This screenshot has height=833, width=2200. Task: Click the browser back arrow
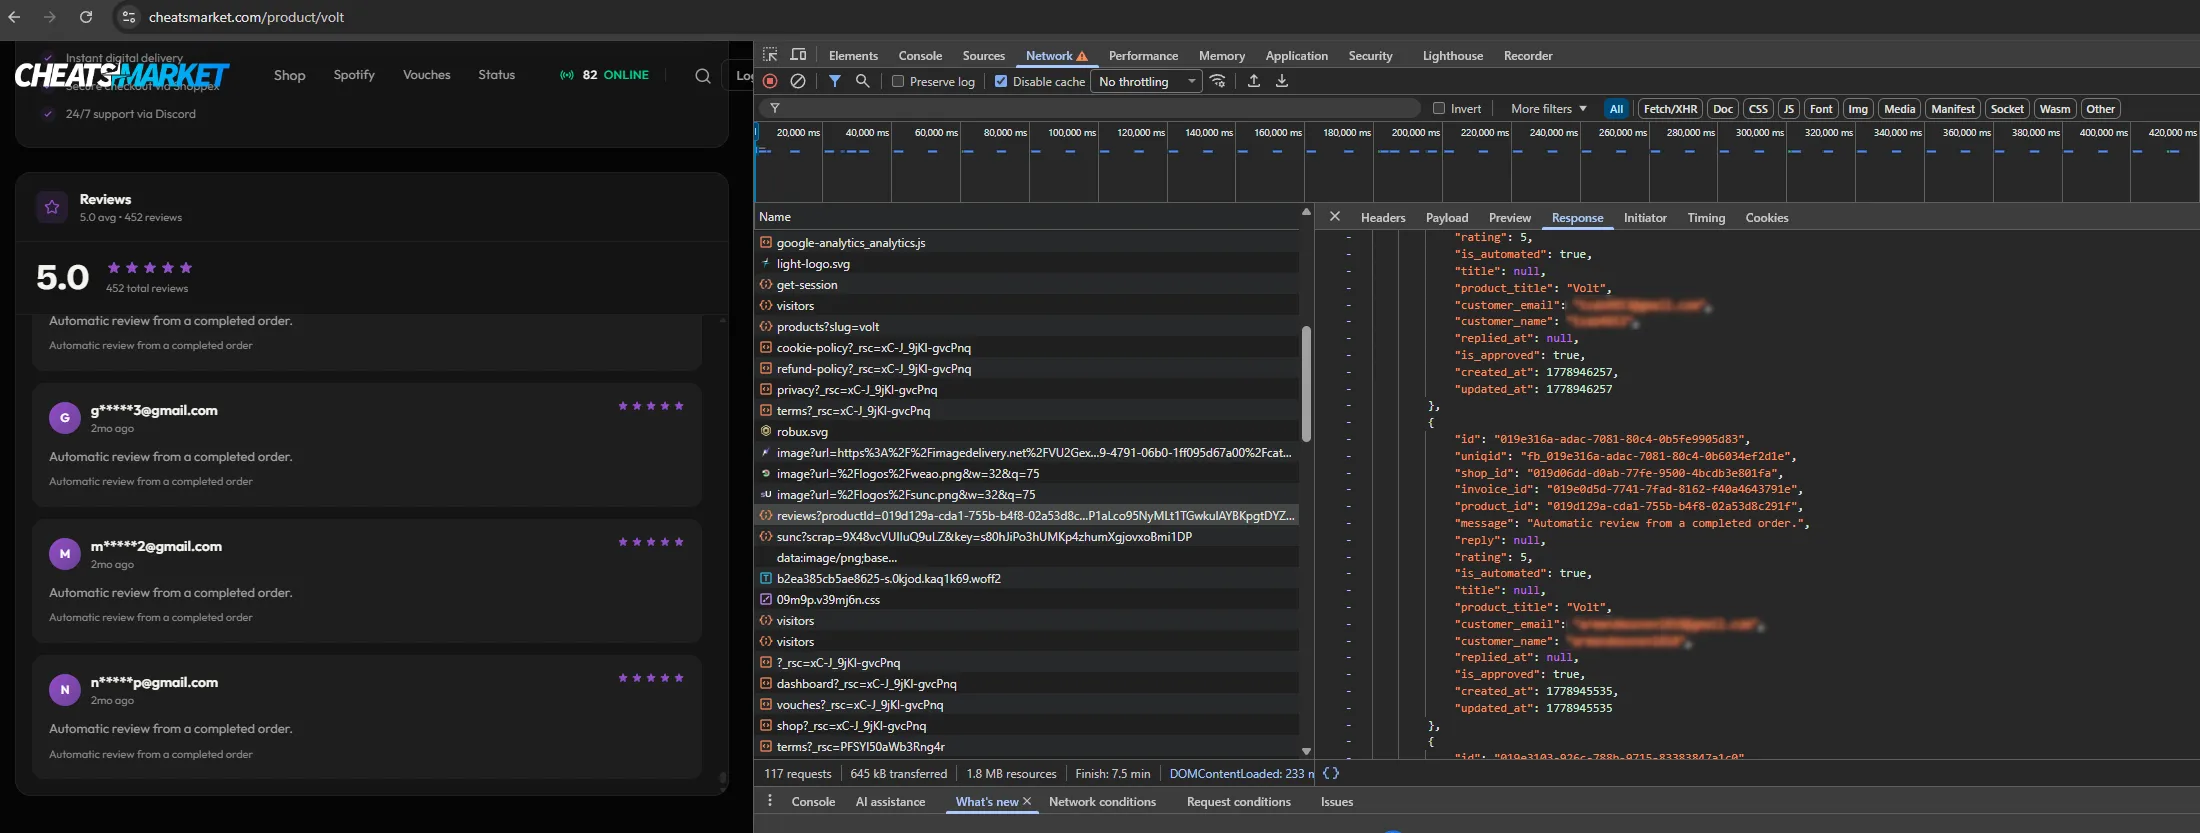(x=14, y=17)
